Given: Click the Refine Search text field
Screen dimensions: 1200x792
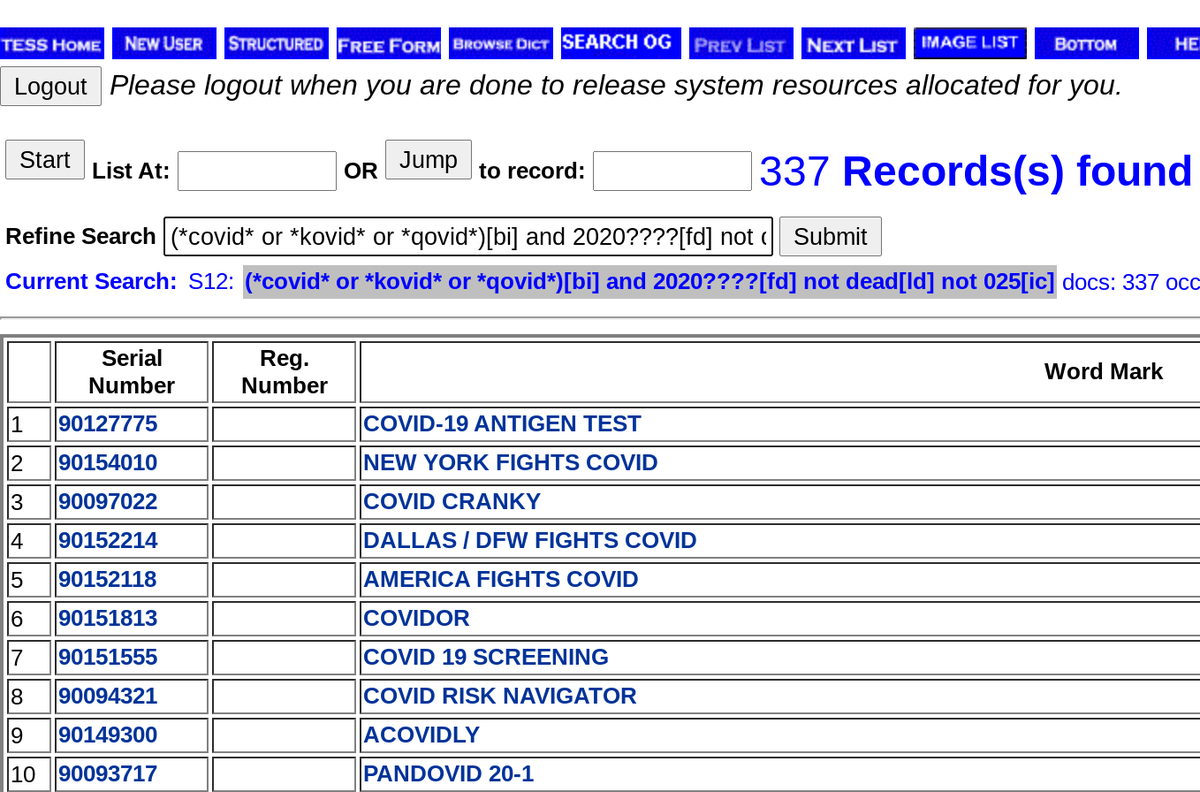Looking at the screenshot, I should (x=468, y=236).
